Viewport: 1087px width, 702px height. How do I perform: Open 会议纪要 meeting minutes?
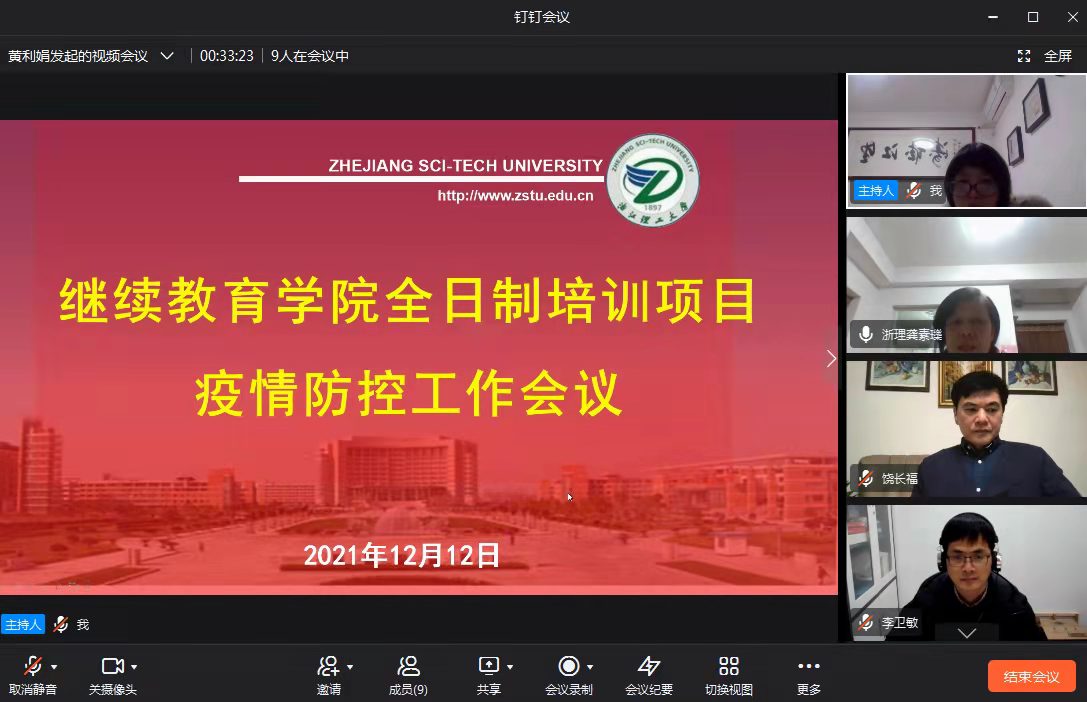649,667
